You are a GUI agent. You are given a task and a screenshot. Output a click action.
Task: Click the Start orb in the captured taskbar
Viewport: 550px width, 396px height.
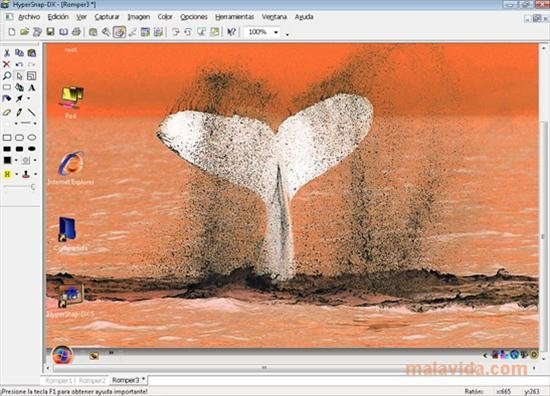tap(62, 355)
